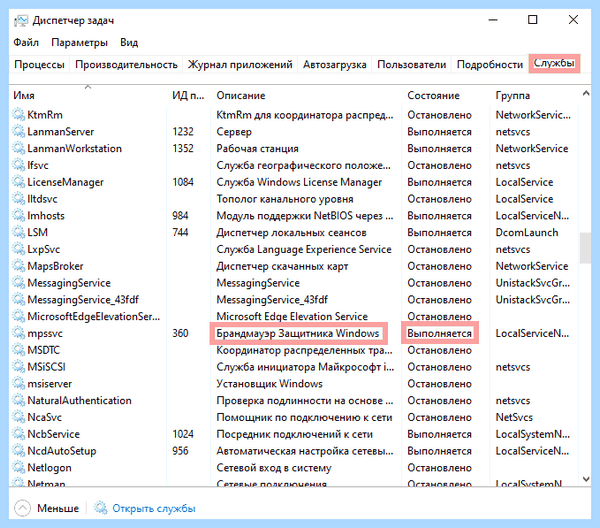Click the gear icon next to Открыть службы
Image resolution: width=600 pixels, height=528 pixels.
click(x=101, y=508)
